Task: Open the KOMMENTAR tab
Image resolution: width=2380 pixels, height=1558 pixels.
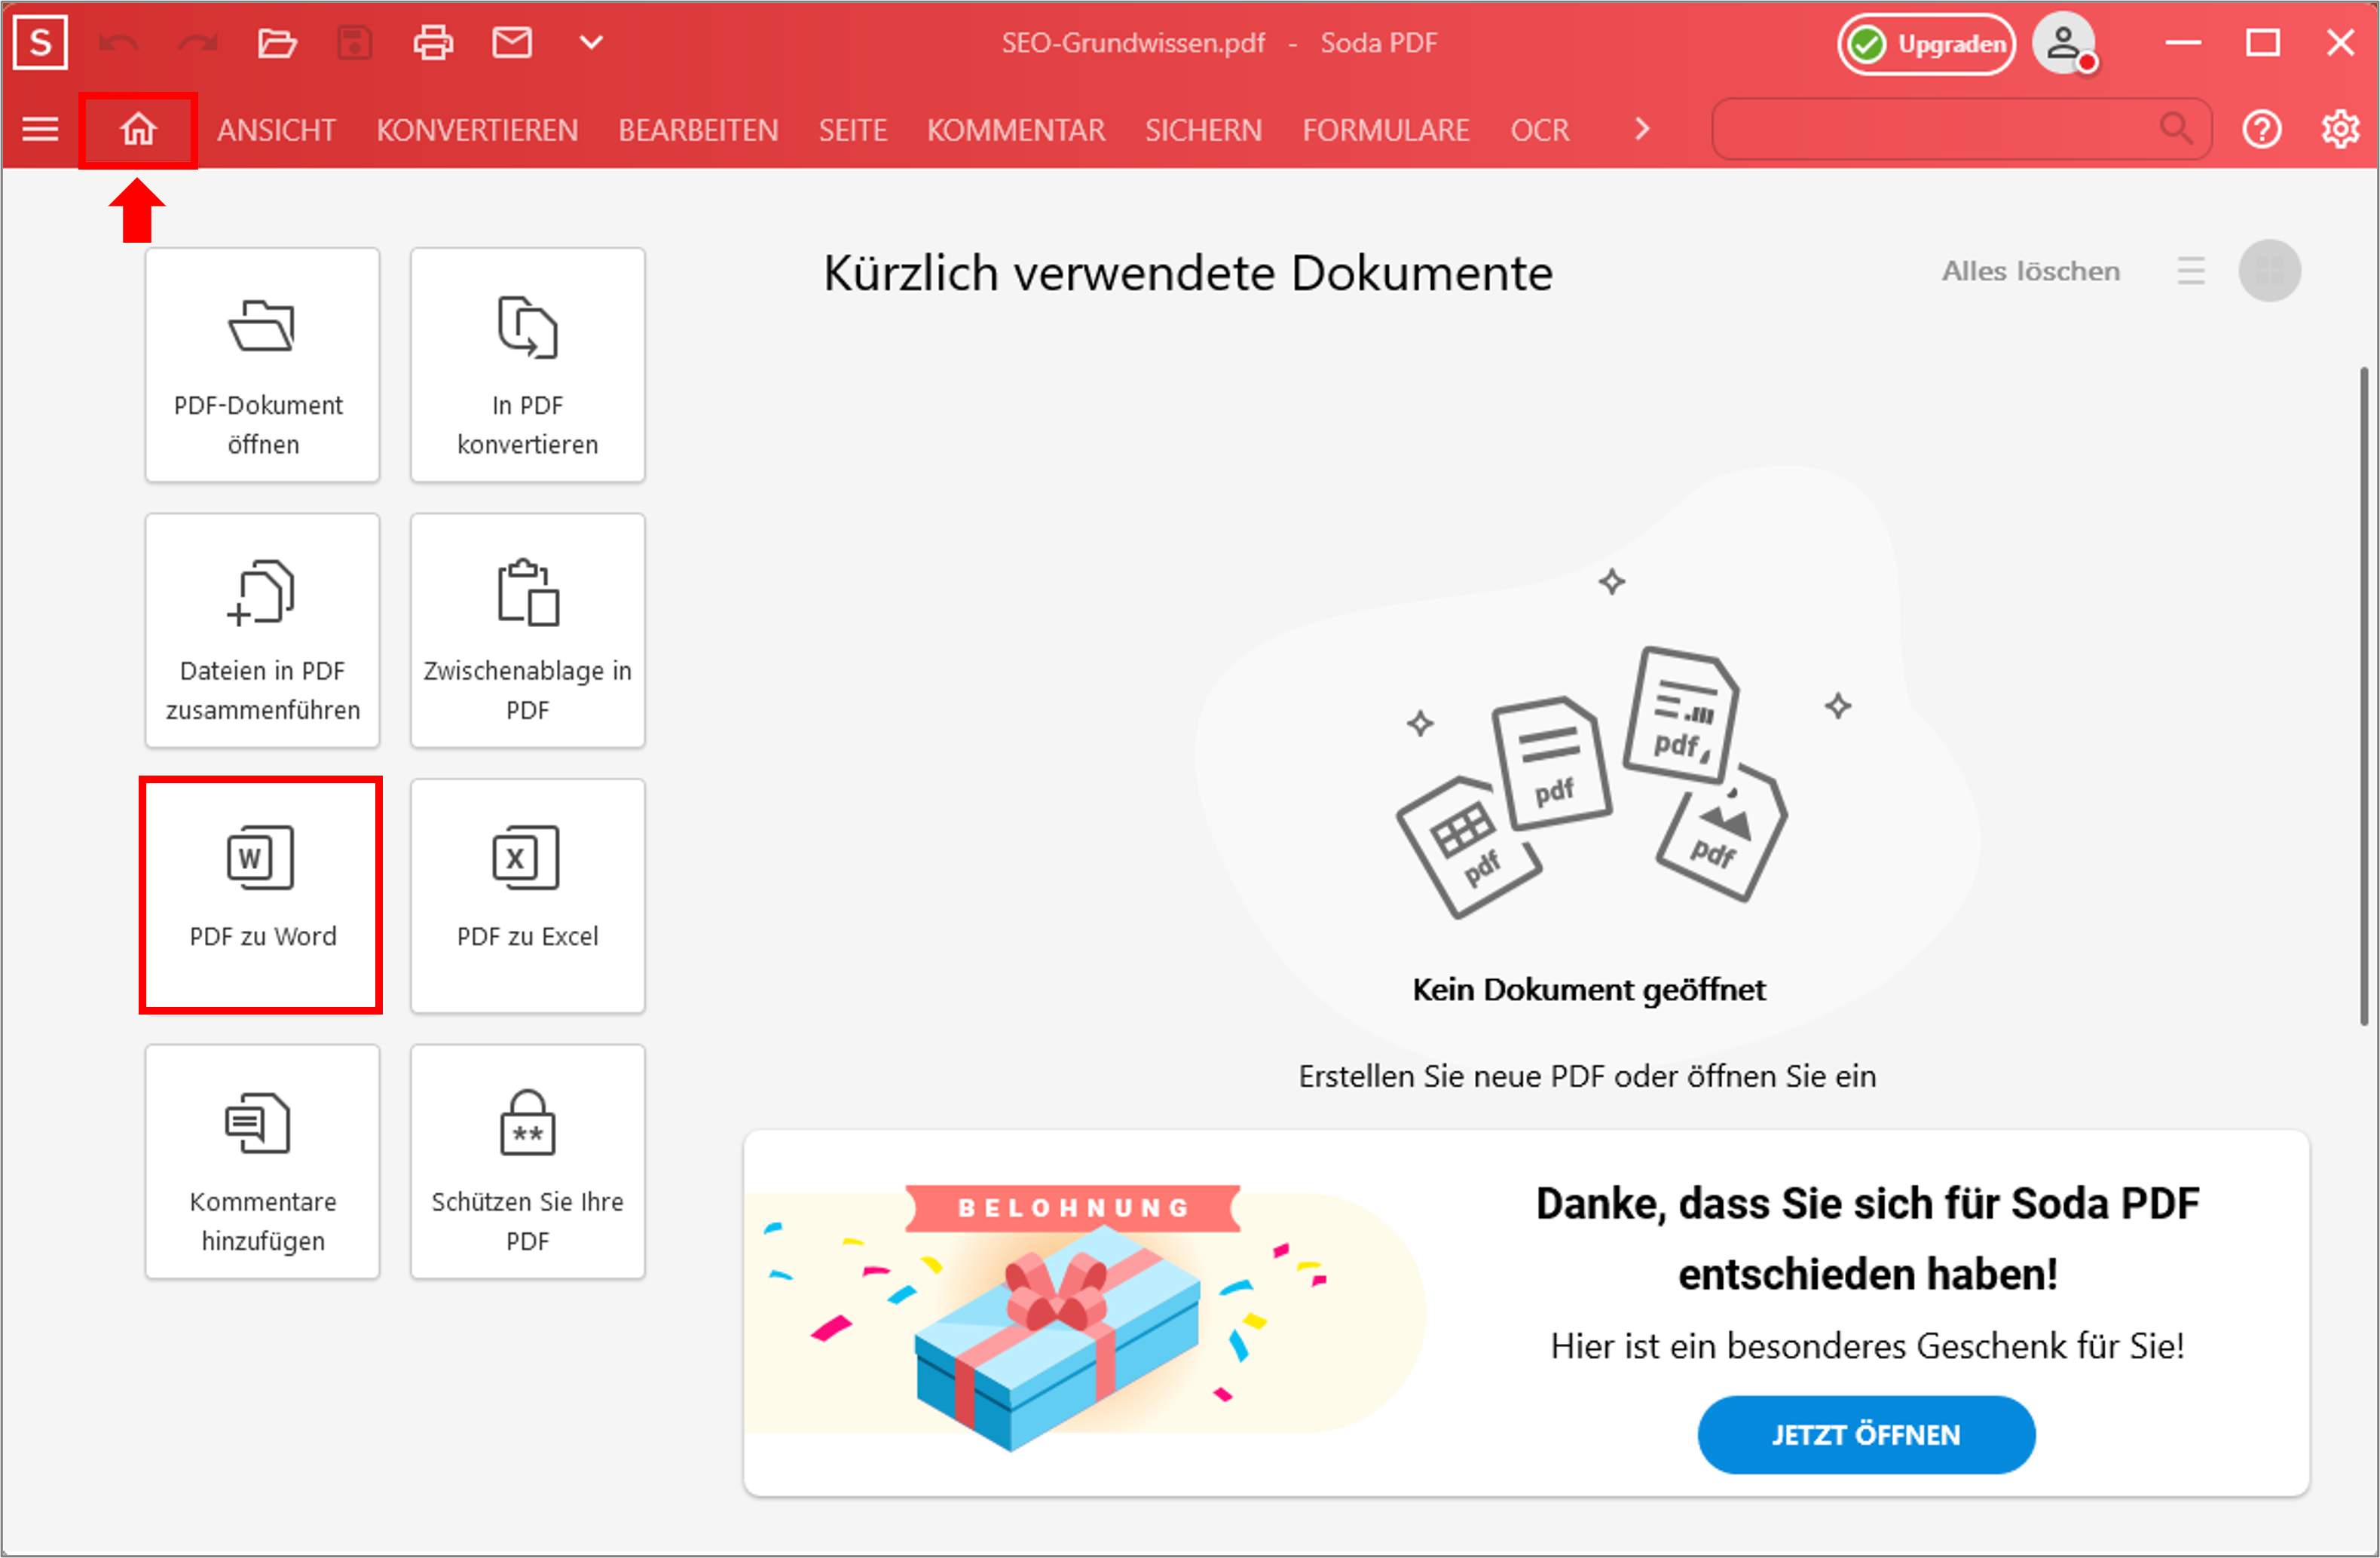Action: pyautogui.click(x=1016, y=130)
